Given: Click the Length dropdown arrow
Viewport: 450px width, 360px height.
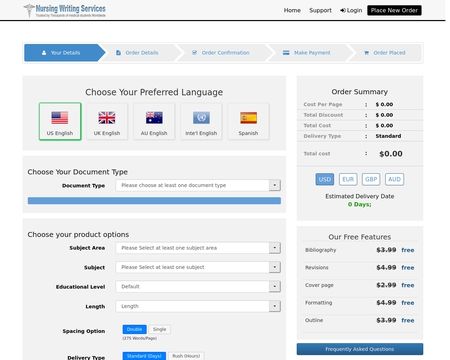Looking at the screenshot, I should (275, 306).
